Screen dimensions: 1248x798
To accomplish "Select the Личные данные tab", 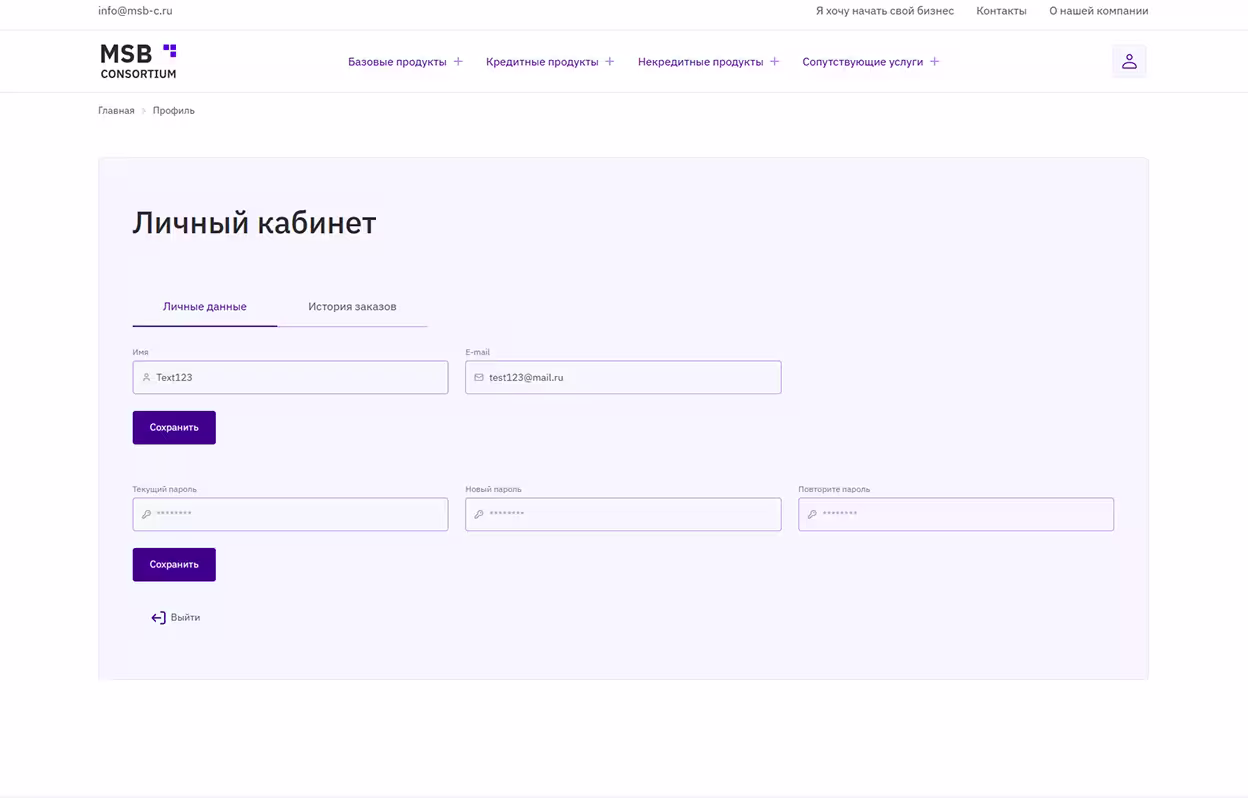I will click(205, 307).
